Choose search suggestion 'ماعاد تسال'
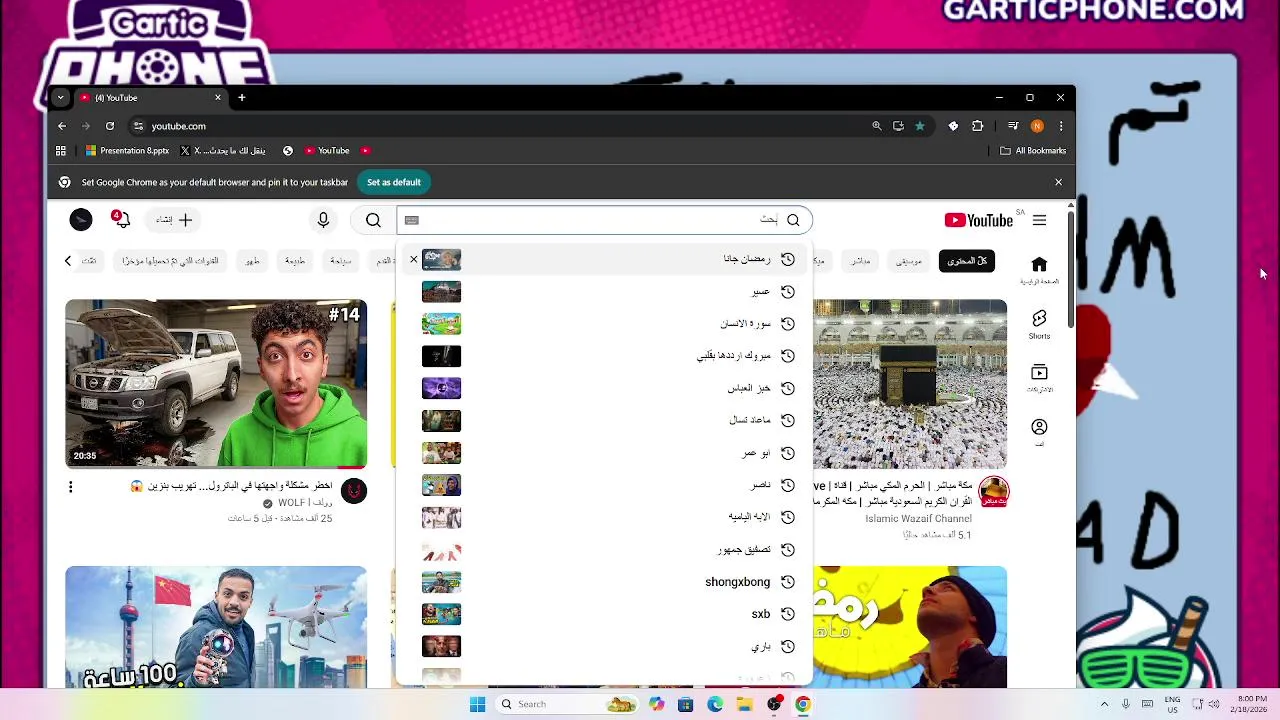 [604, 420]
